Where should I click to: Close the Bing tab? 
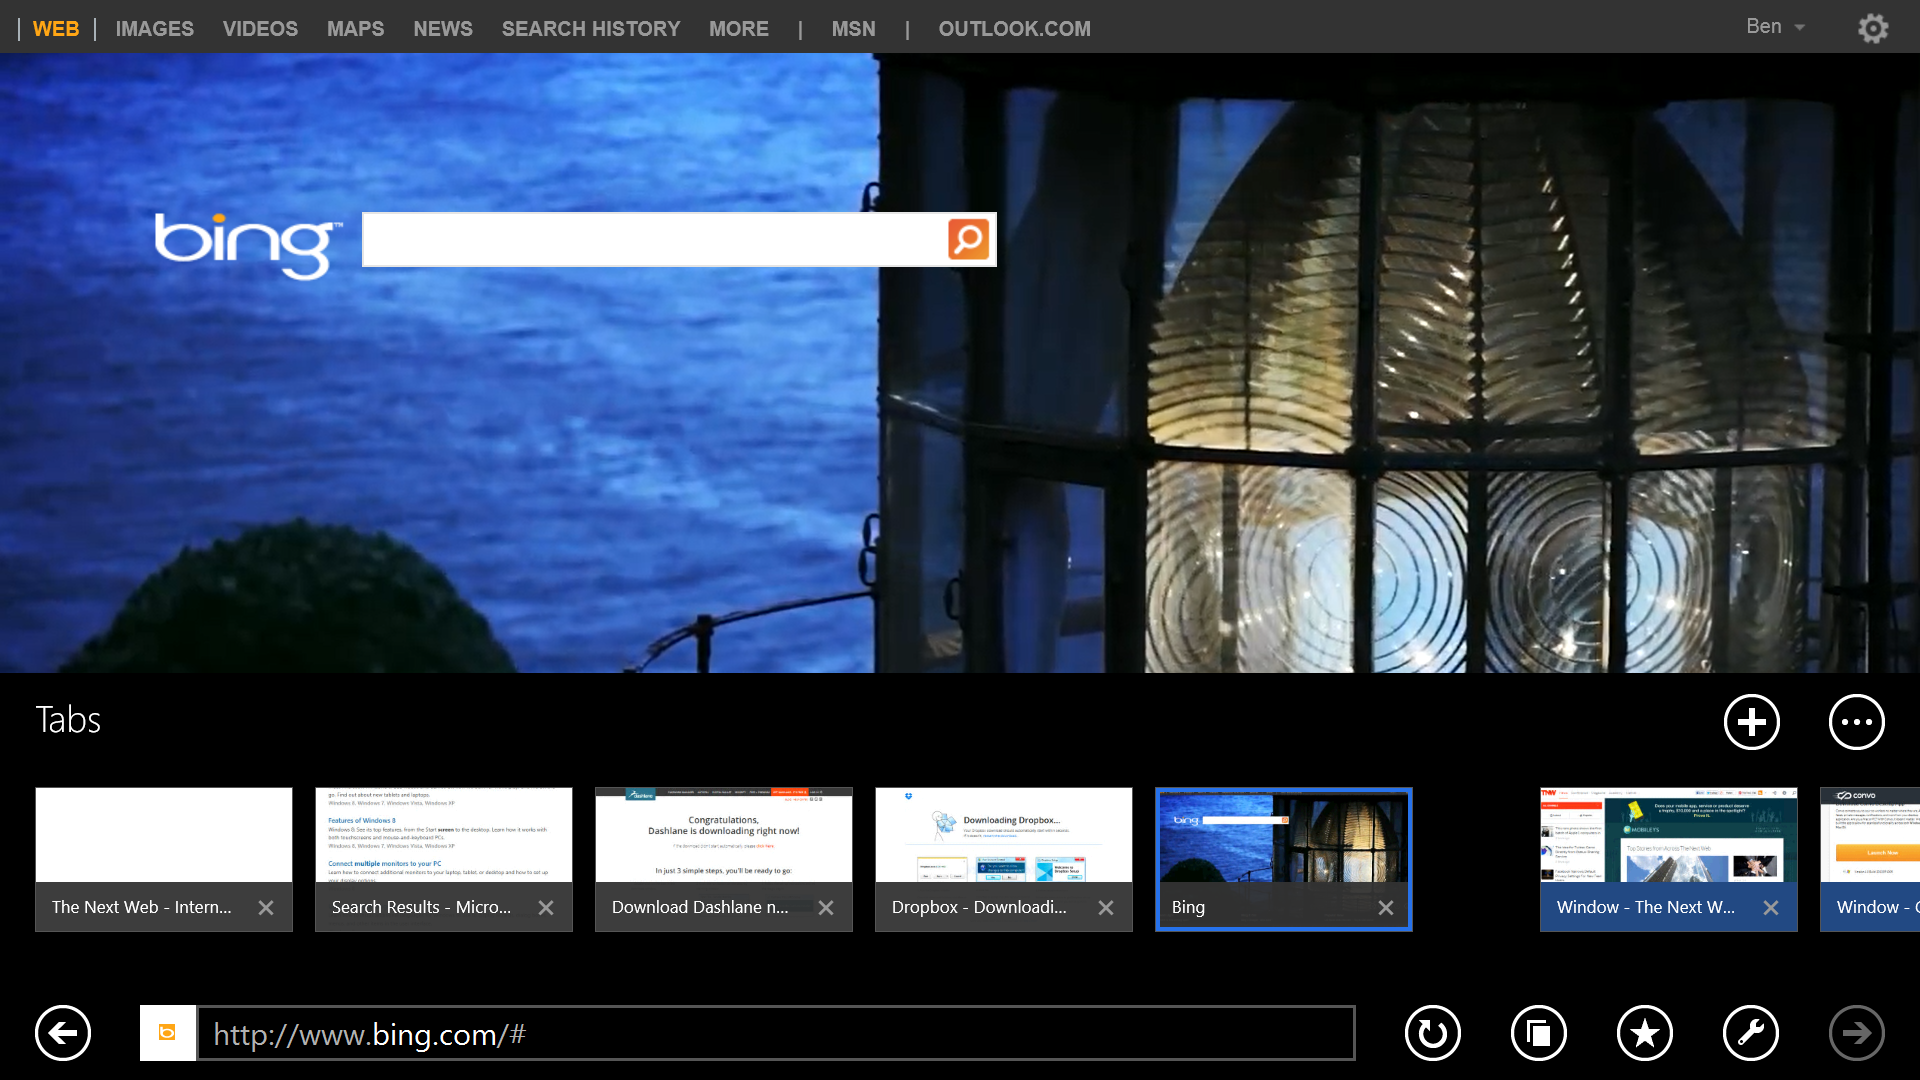tap(1386, 907)
